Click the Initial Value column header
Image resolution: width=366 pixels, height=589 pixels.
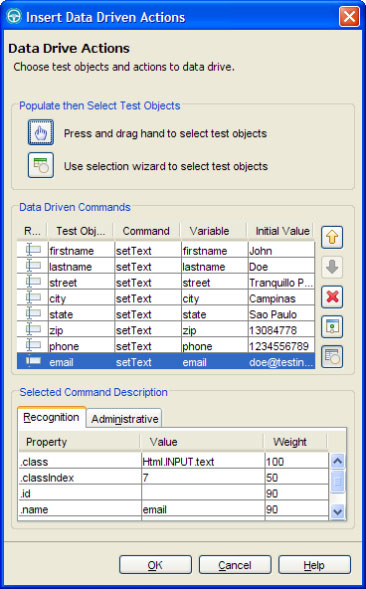[x=282, y=231]
